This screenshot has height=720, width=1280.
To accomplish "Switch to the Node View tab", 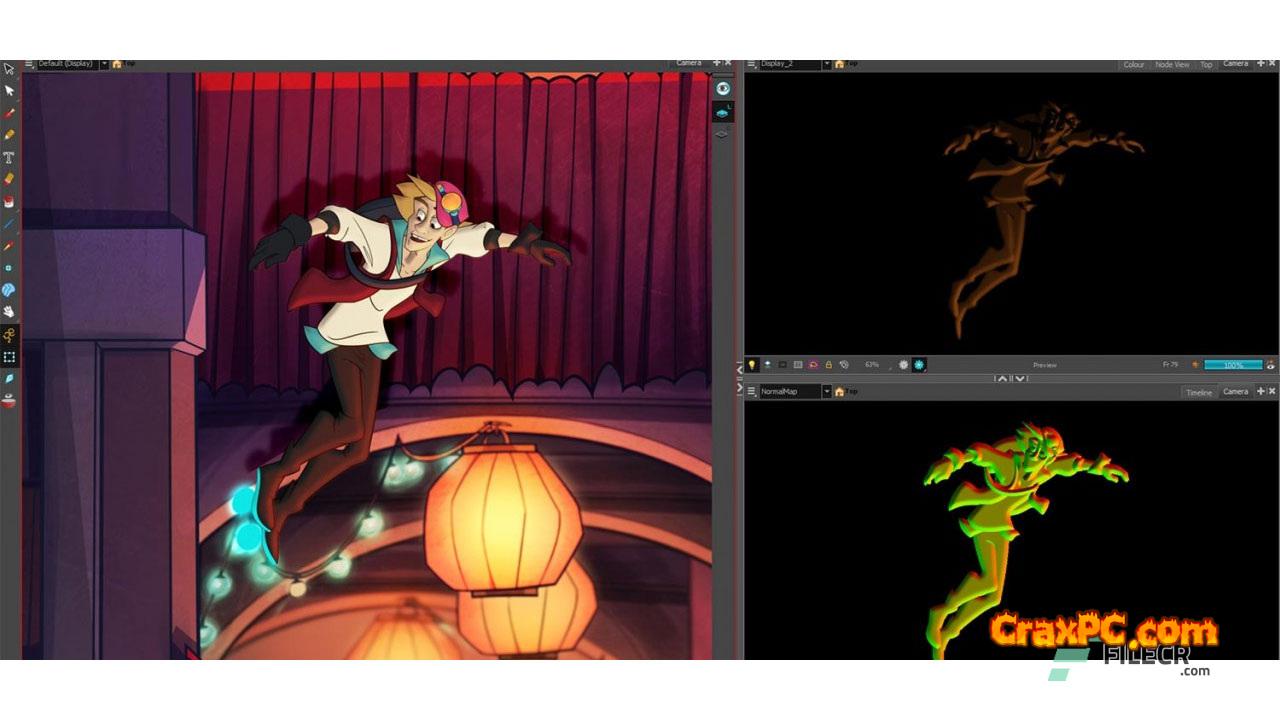I will click(x=1172, y=64).
